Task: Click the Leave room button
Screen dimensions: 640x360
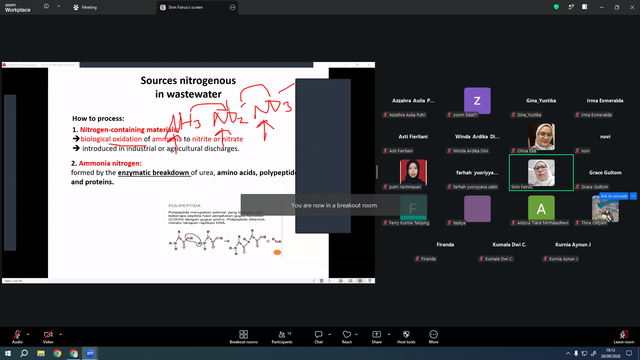Action: coord(624,337)
